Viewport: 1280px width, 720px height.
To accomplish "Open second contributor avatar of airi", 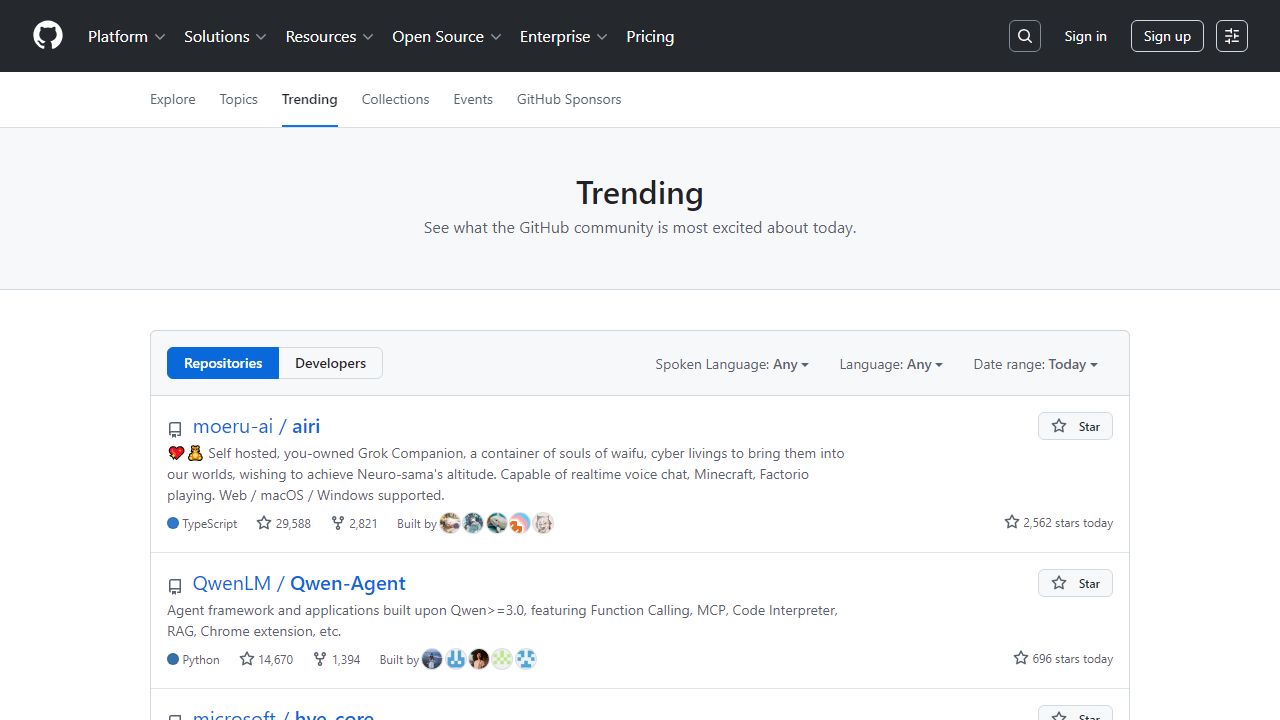I will (x=473, y=523).
